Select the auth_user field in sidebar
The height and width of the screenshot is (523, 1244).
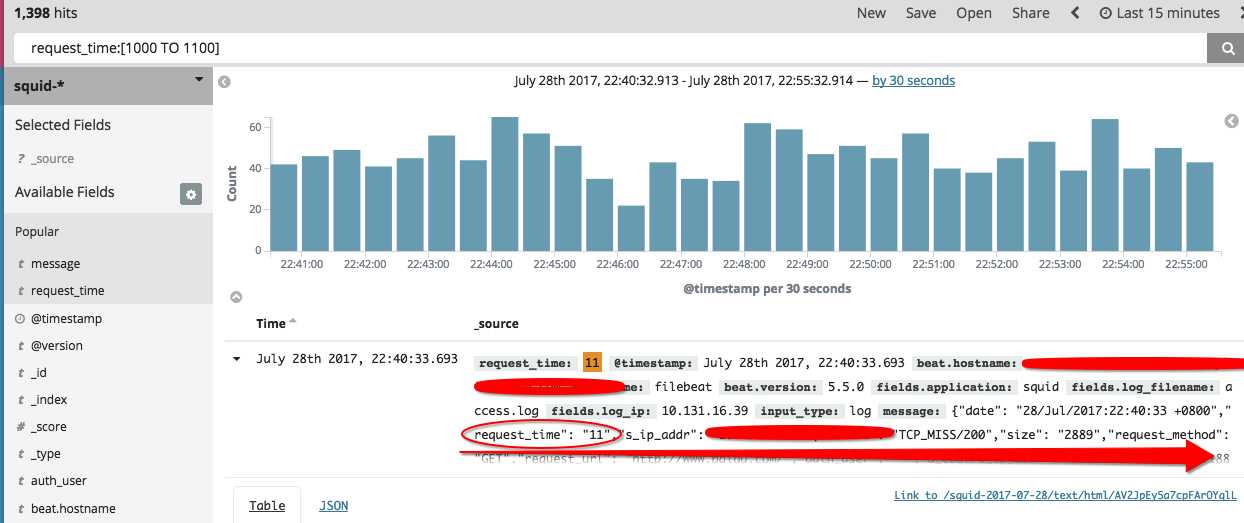pyautogui.click(x=59, y=481)
